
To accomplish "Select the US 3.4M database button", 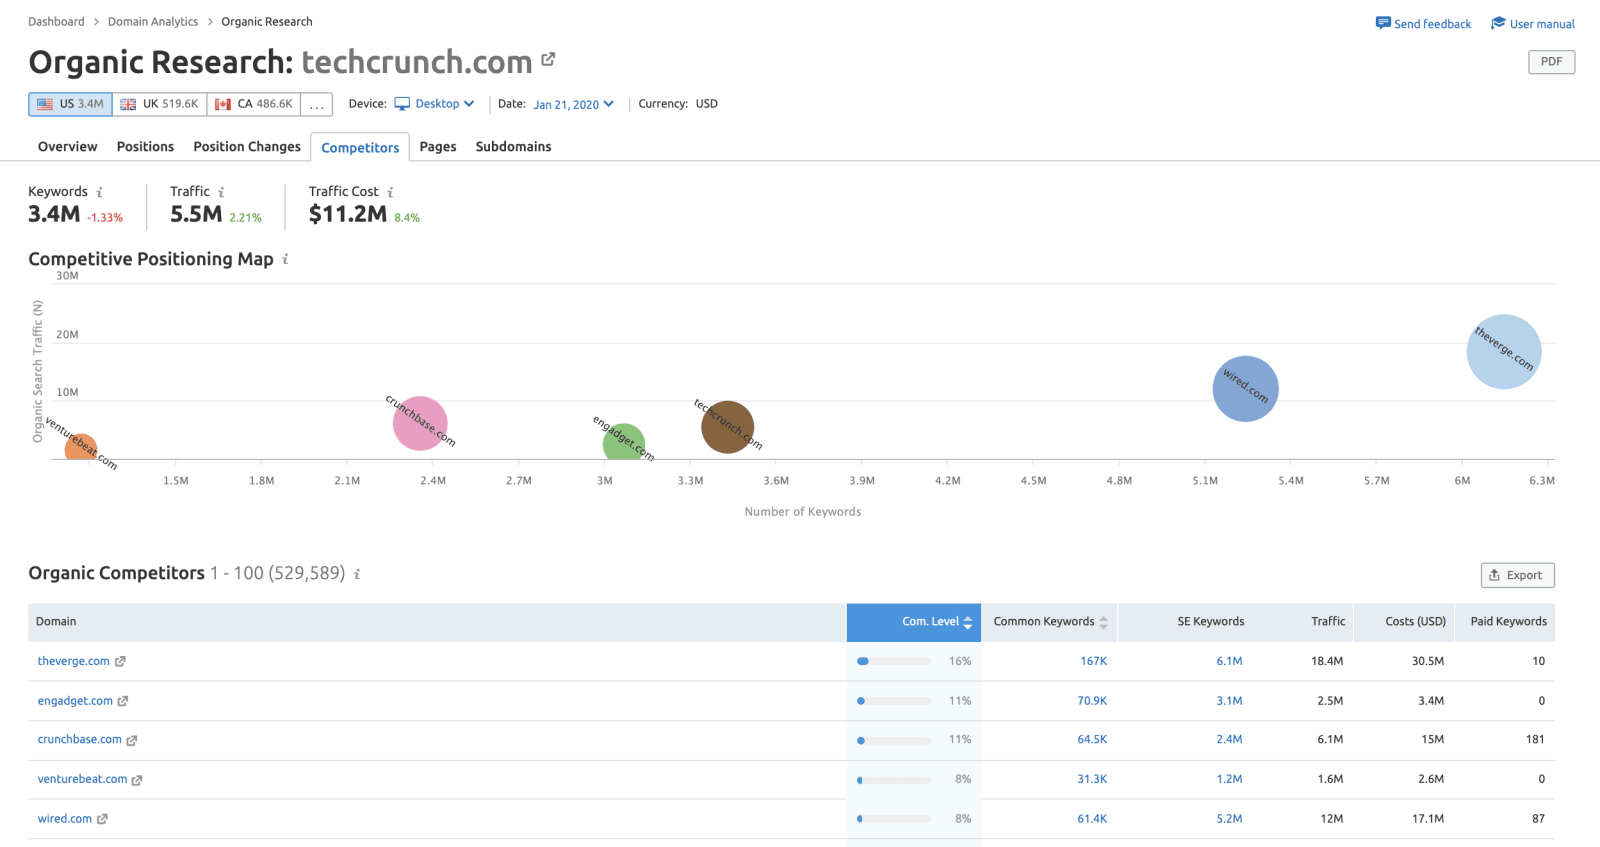I will (x=70, y=104).
